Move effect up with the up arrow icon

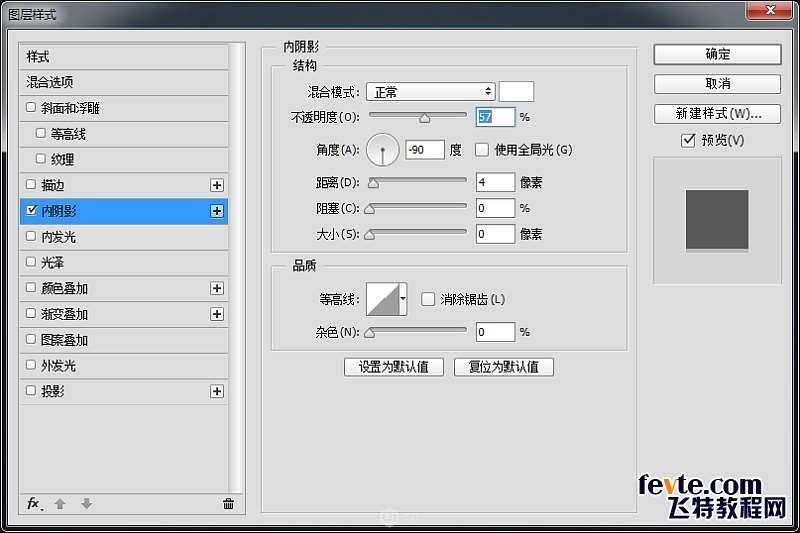pyautogui.click(x=60, y=504)
